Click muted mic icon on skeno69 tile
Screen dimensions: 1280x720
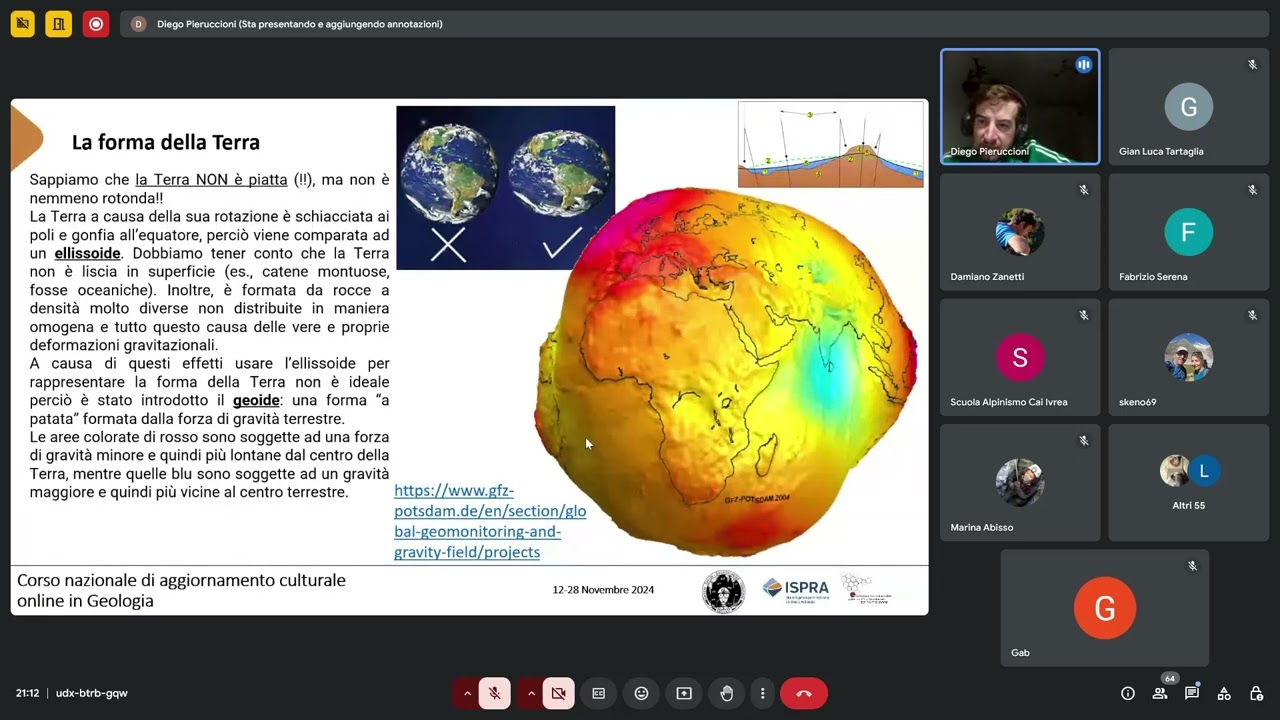1252,315
